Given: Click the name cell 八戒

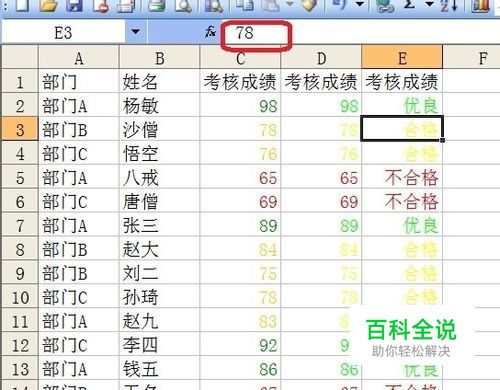Looking at the screenshot, I should [x=160, y=177].
